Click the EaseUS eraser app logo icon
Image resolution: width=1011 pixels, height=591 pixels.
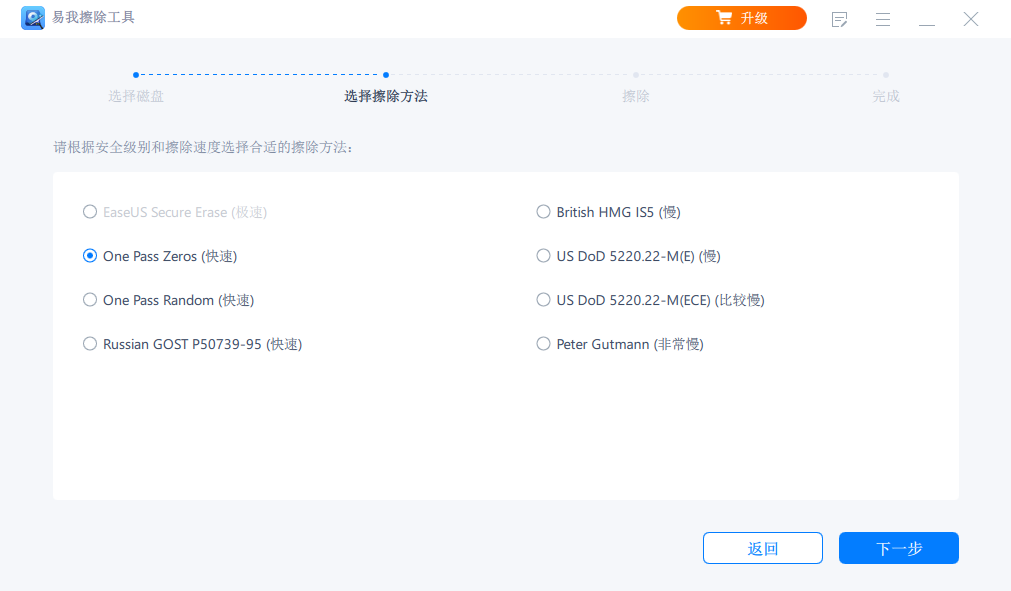coord(33,18)
